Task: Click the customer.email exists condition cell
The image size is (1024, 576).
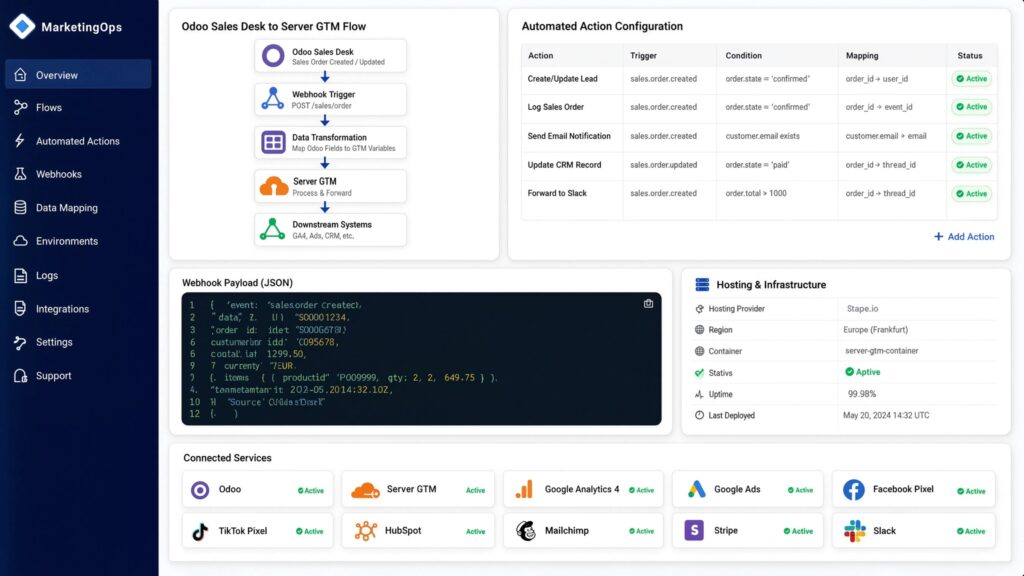Action: [x=762, y=136]
